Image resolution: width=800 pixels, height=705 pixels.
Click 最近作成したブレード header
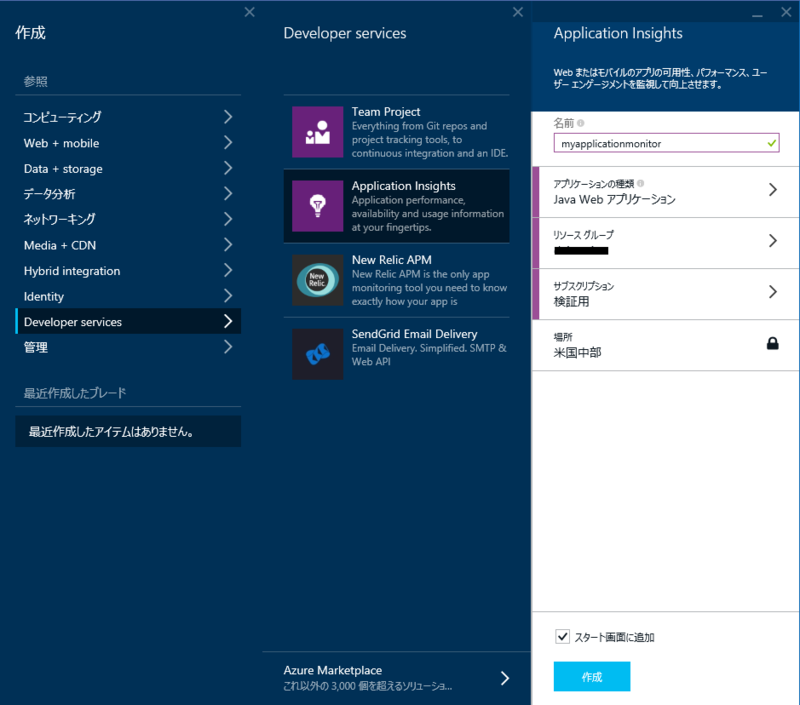click(75, 393)
